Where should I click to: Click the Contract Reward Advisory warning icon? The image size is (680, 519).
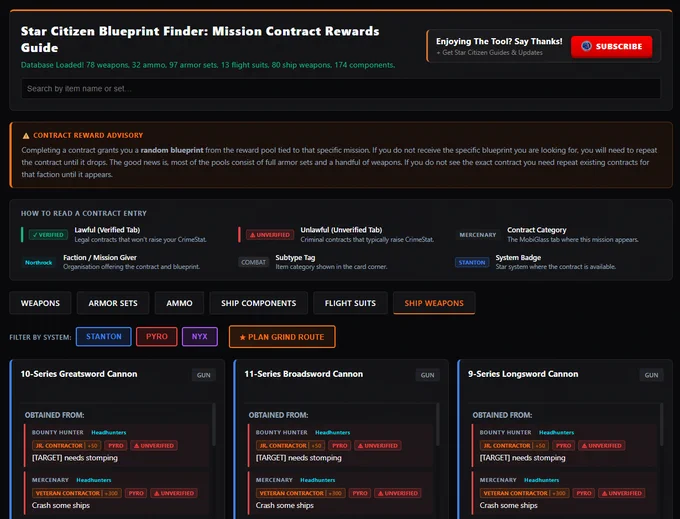point(26,136)
